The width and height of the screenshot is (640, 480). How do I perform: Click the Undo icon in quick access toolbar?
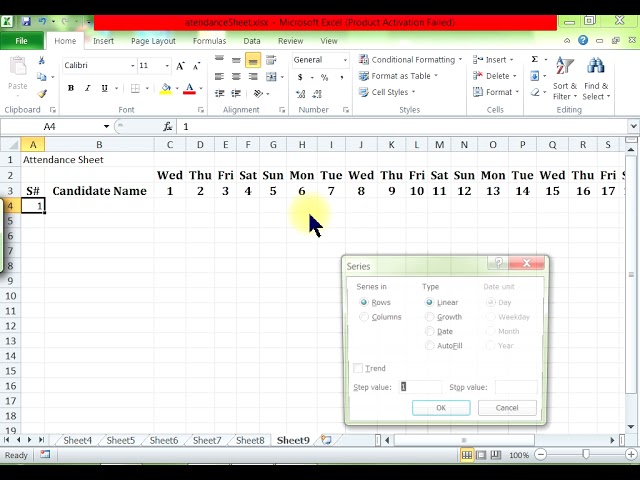(x=42, y=21)
